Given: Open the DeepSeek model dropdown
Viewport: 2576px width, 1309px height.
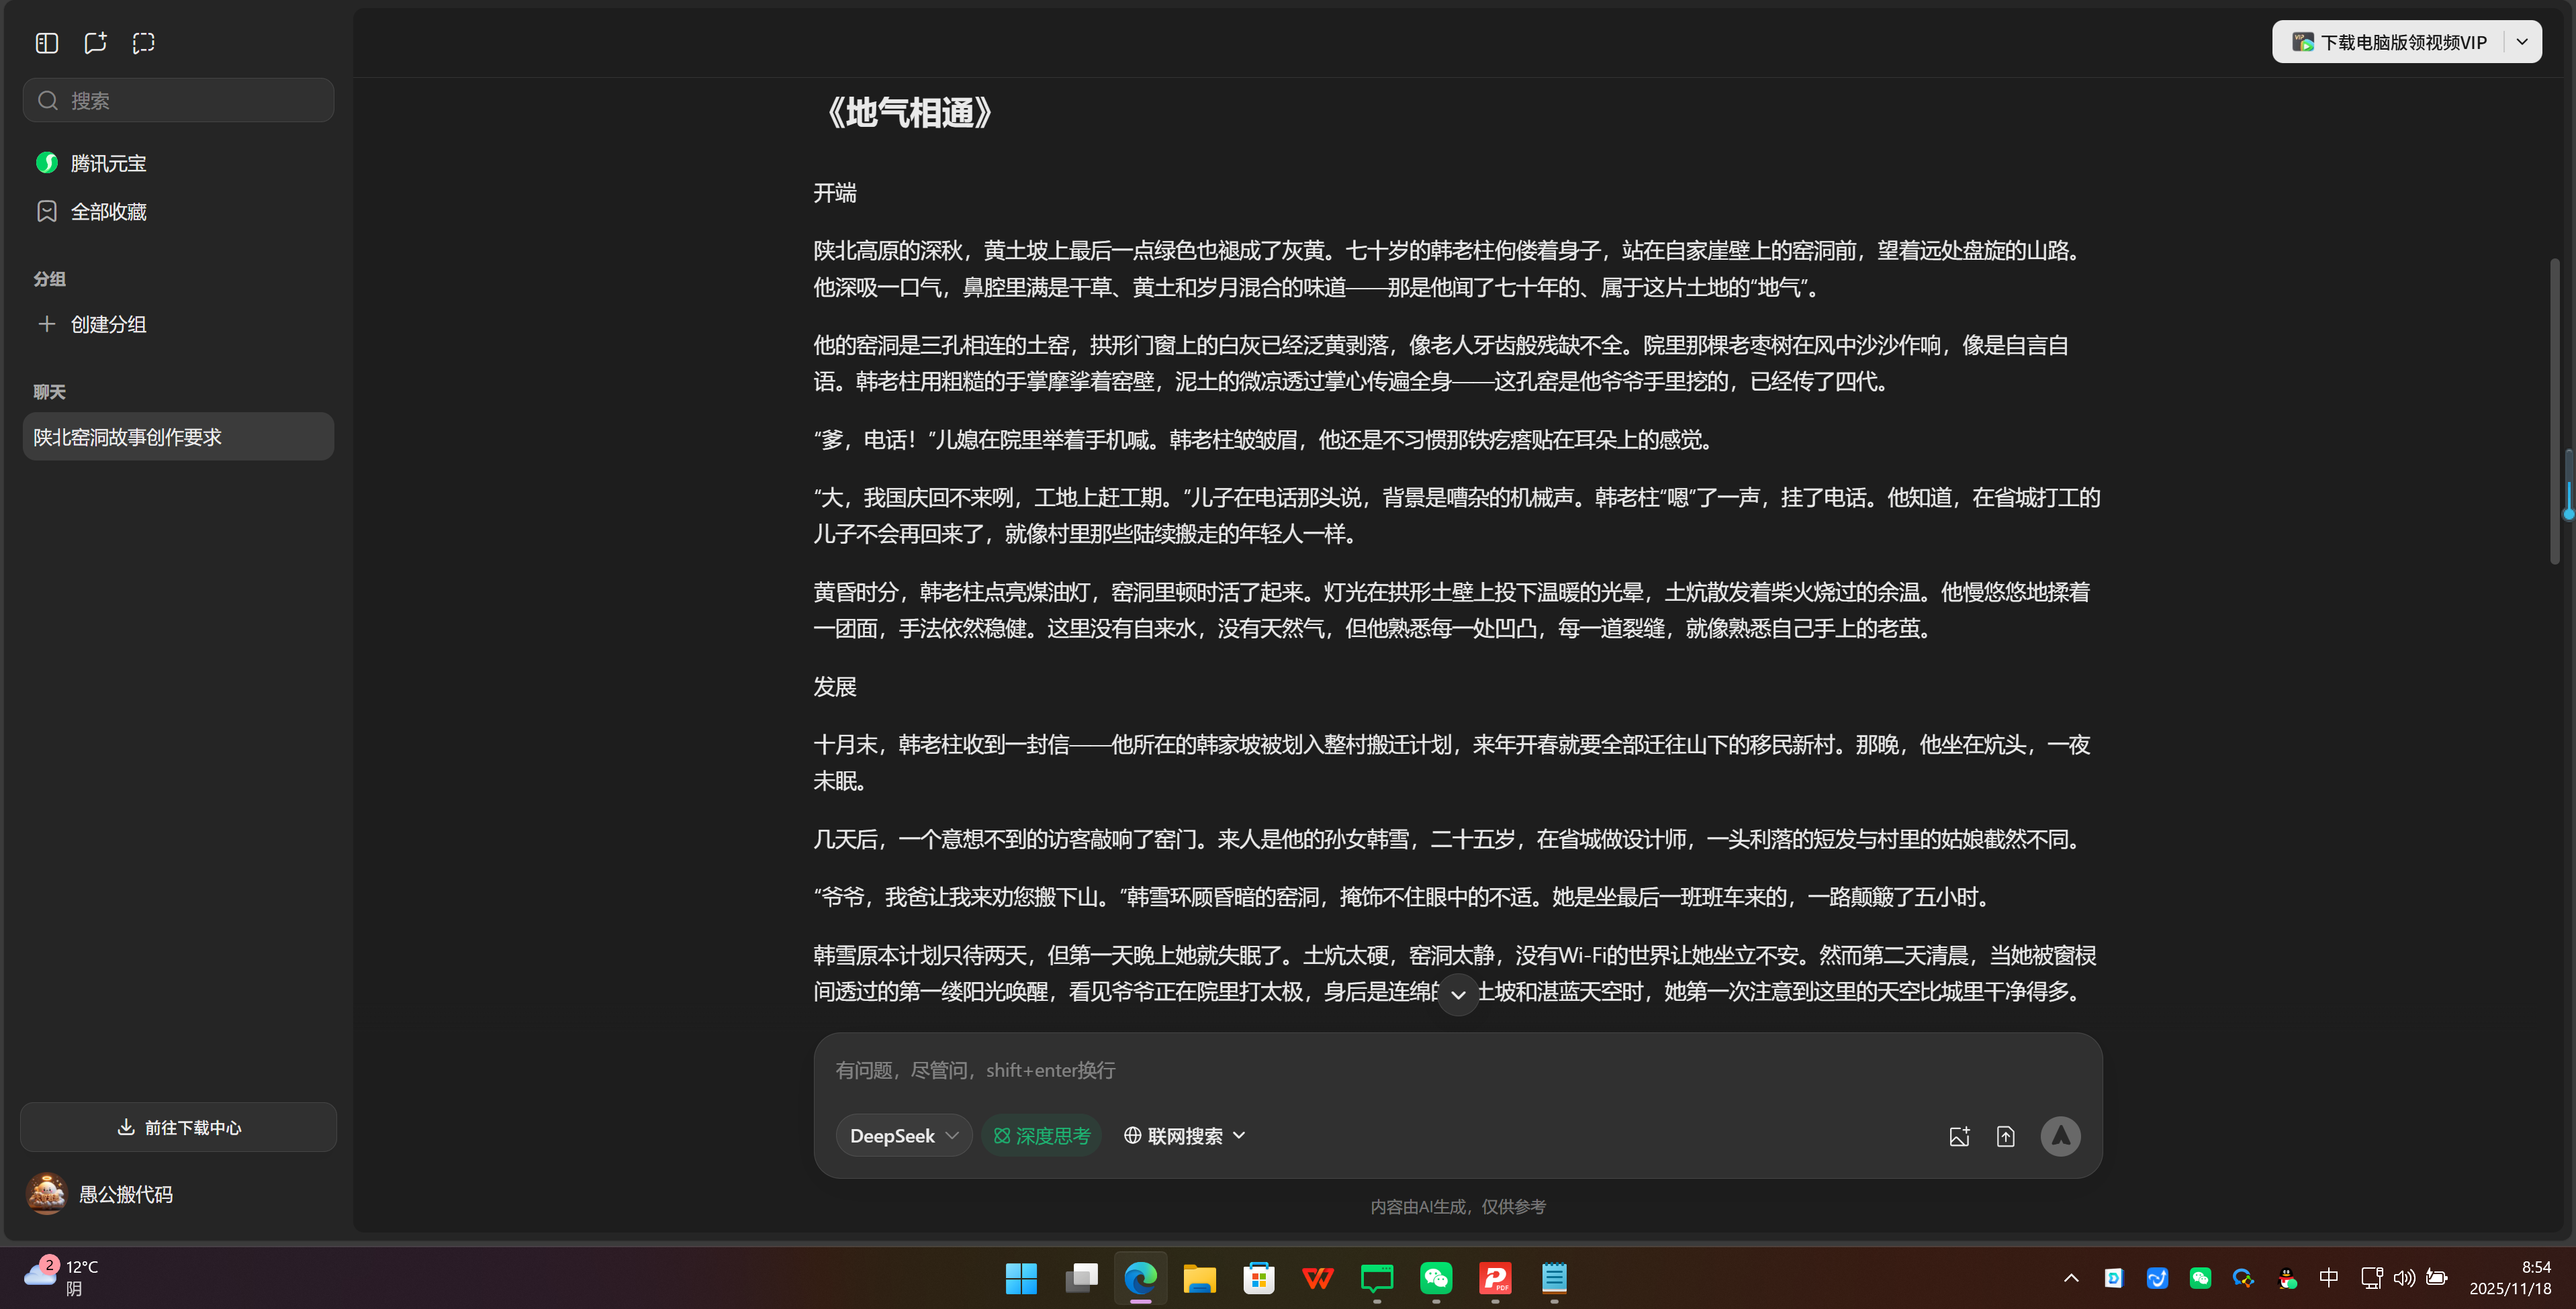Looking at the screenshot, I should 903,1135.
